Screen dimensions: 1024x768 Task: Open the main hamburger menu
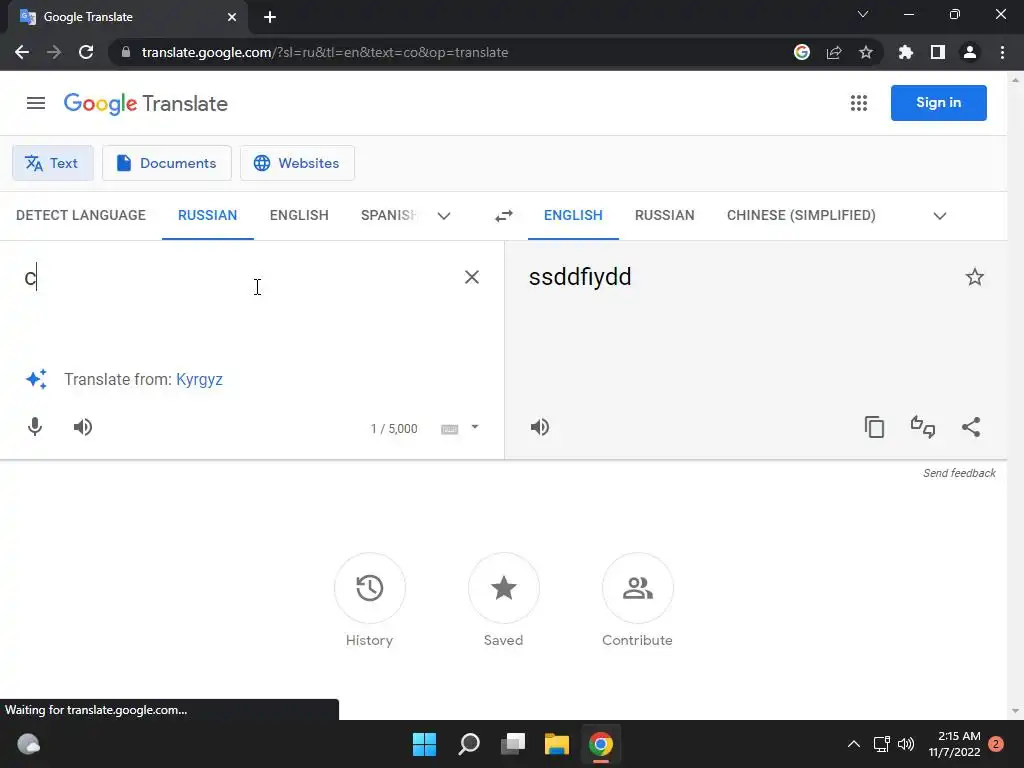pos(36,103)
